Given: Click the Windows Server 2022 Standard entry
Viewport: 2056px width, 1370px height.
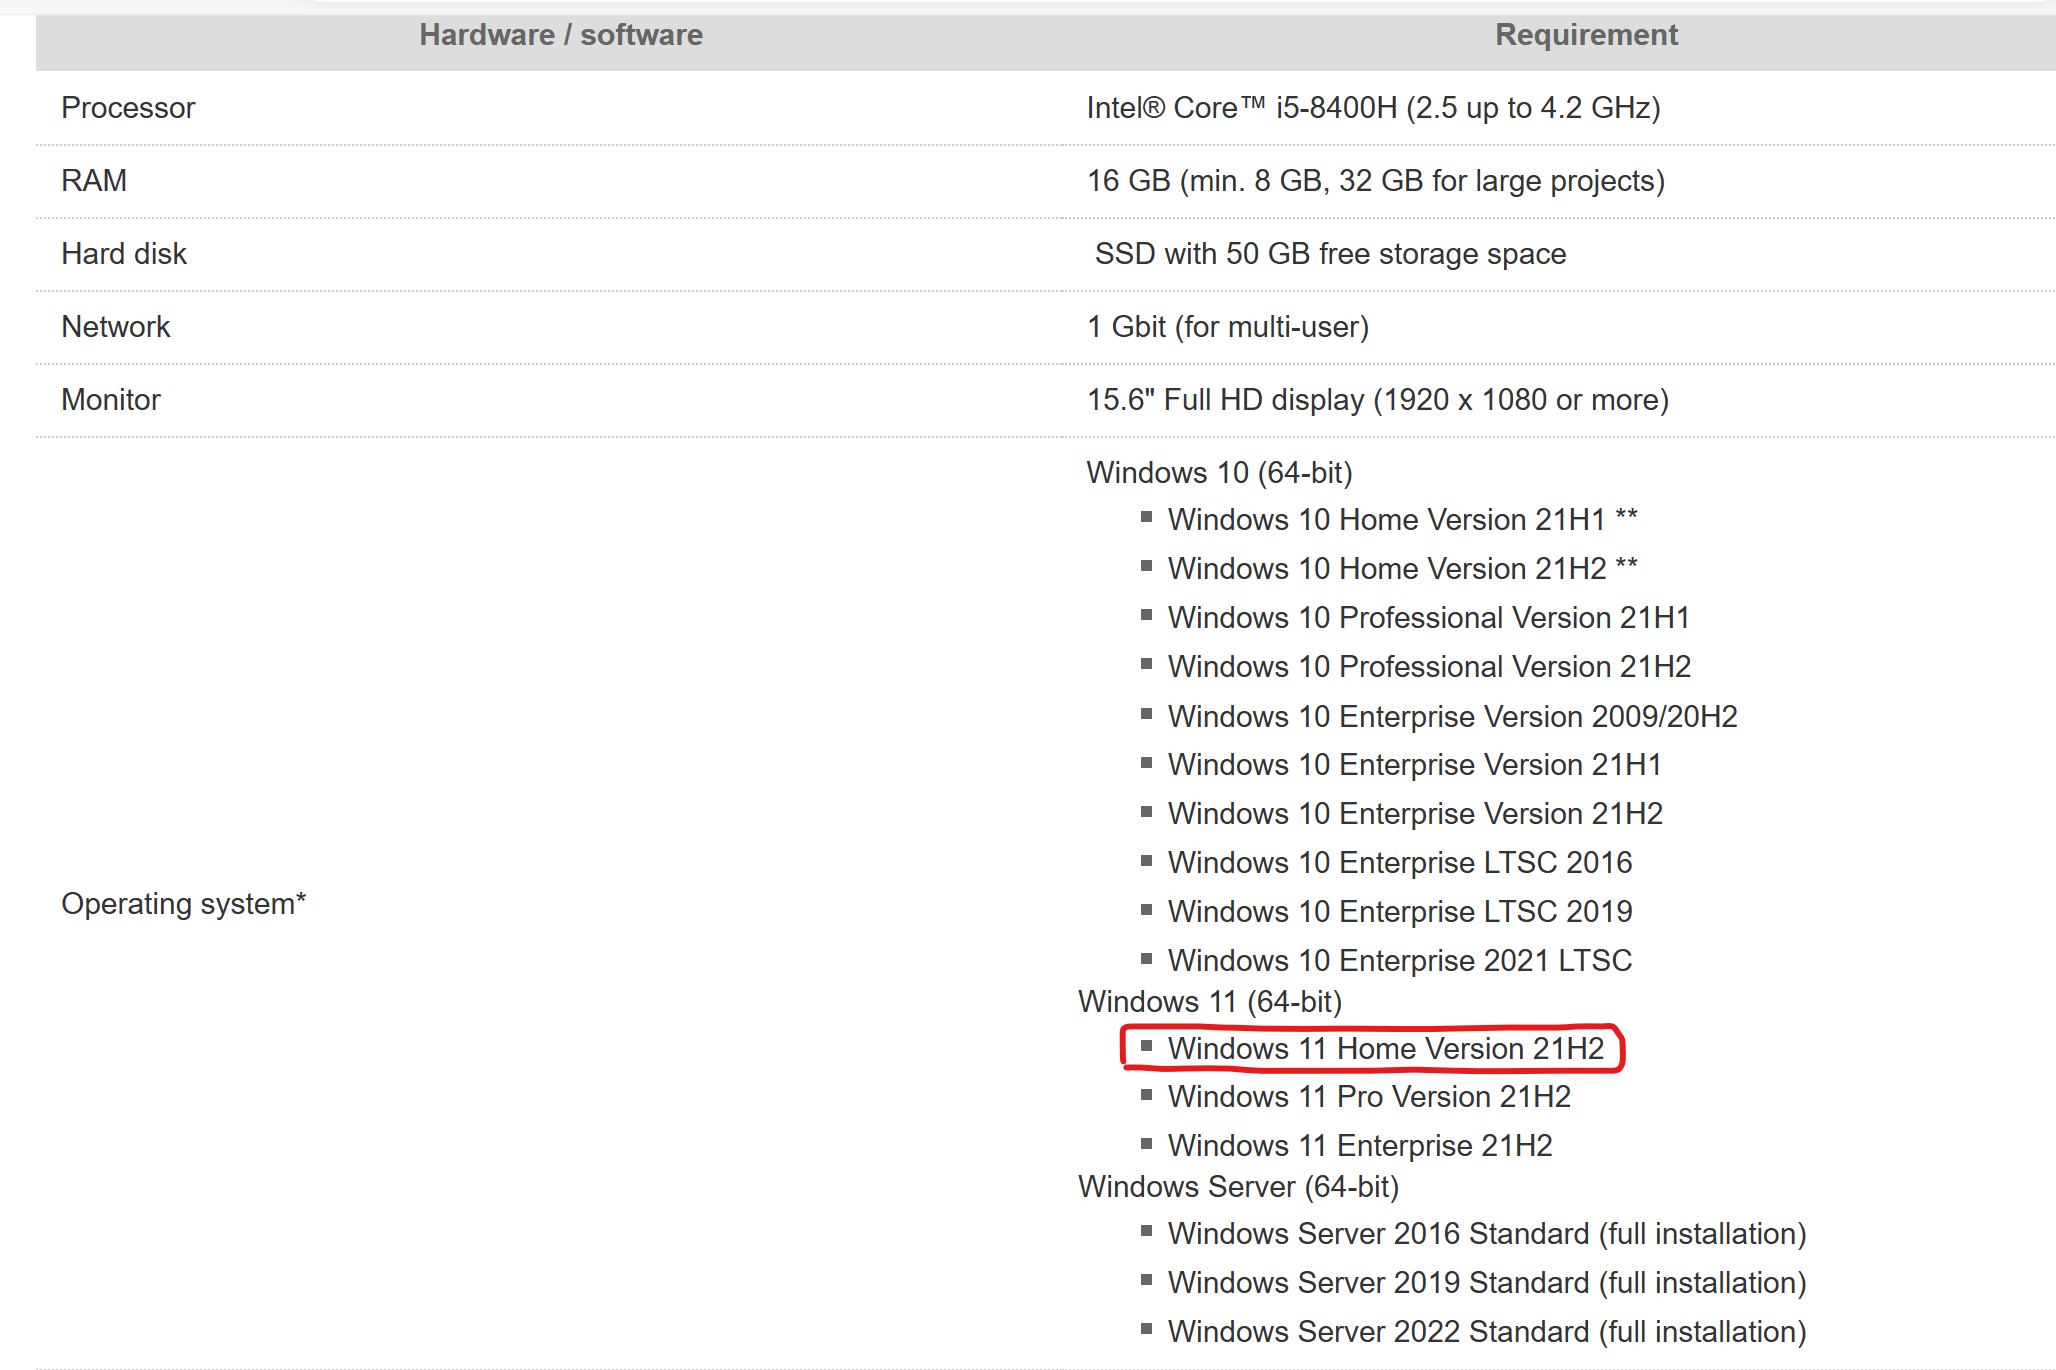Looking at the screenshot, I should [x=1486, y=1332].
